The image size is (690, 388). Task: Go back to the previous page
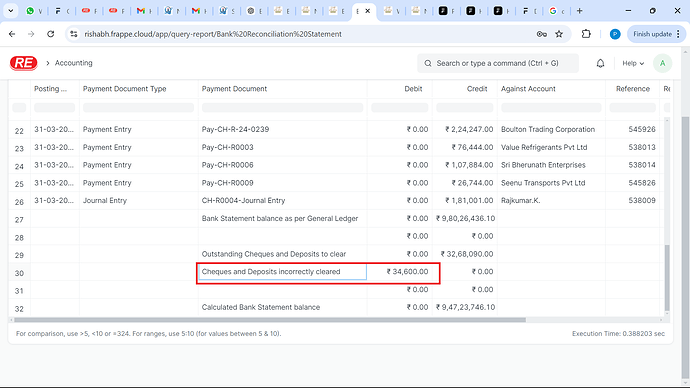12,34
